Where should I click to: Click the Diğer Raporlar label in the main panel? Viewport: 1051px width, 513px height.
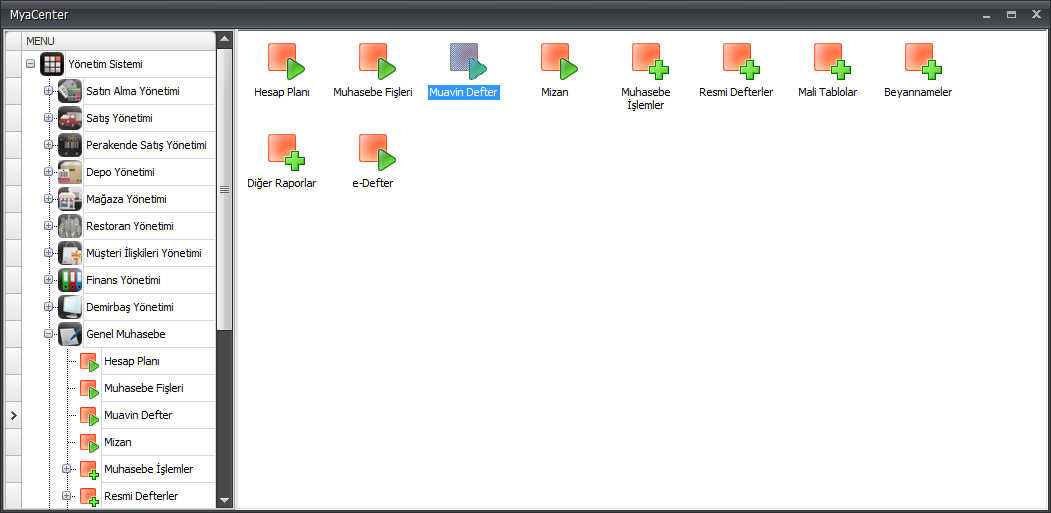tap(282, 183)
